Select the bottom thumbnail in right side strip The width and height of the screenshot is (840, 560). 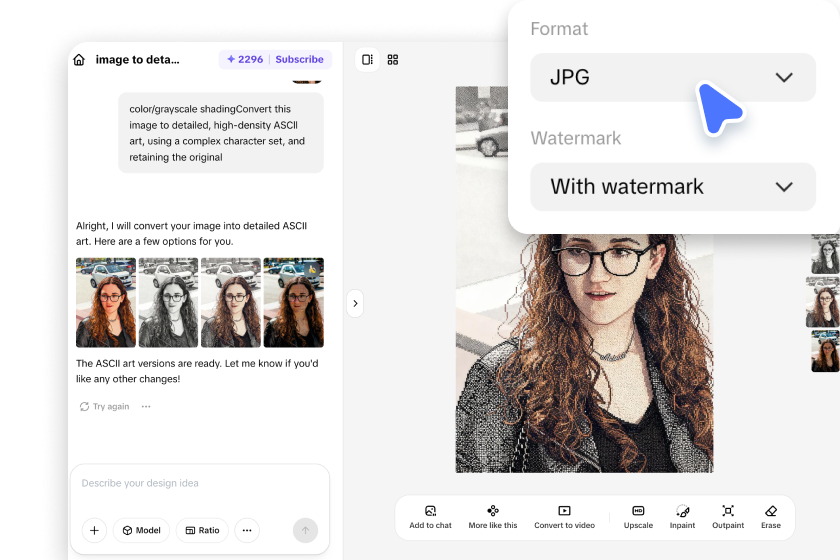click(x=825, y=351)
